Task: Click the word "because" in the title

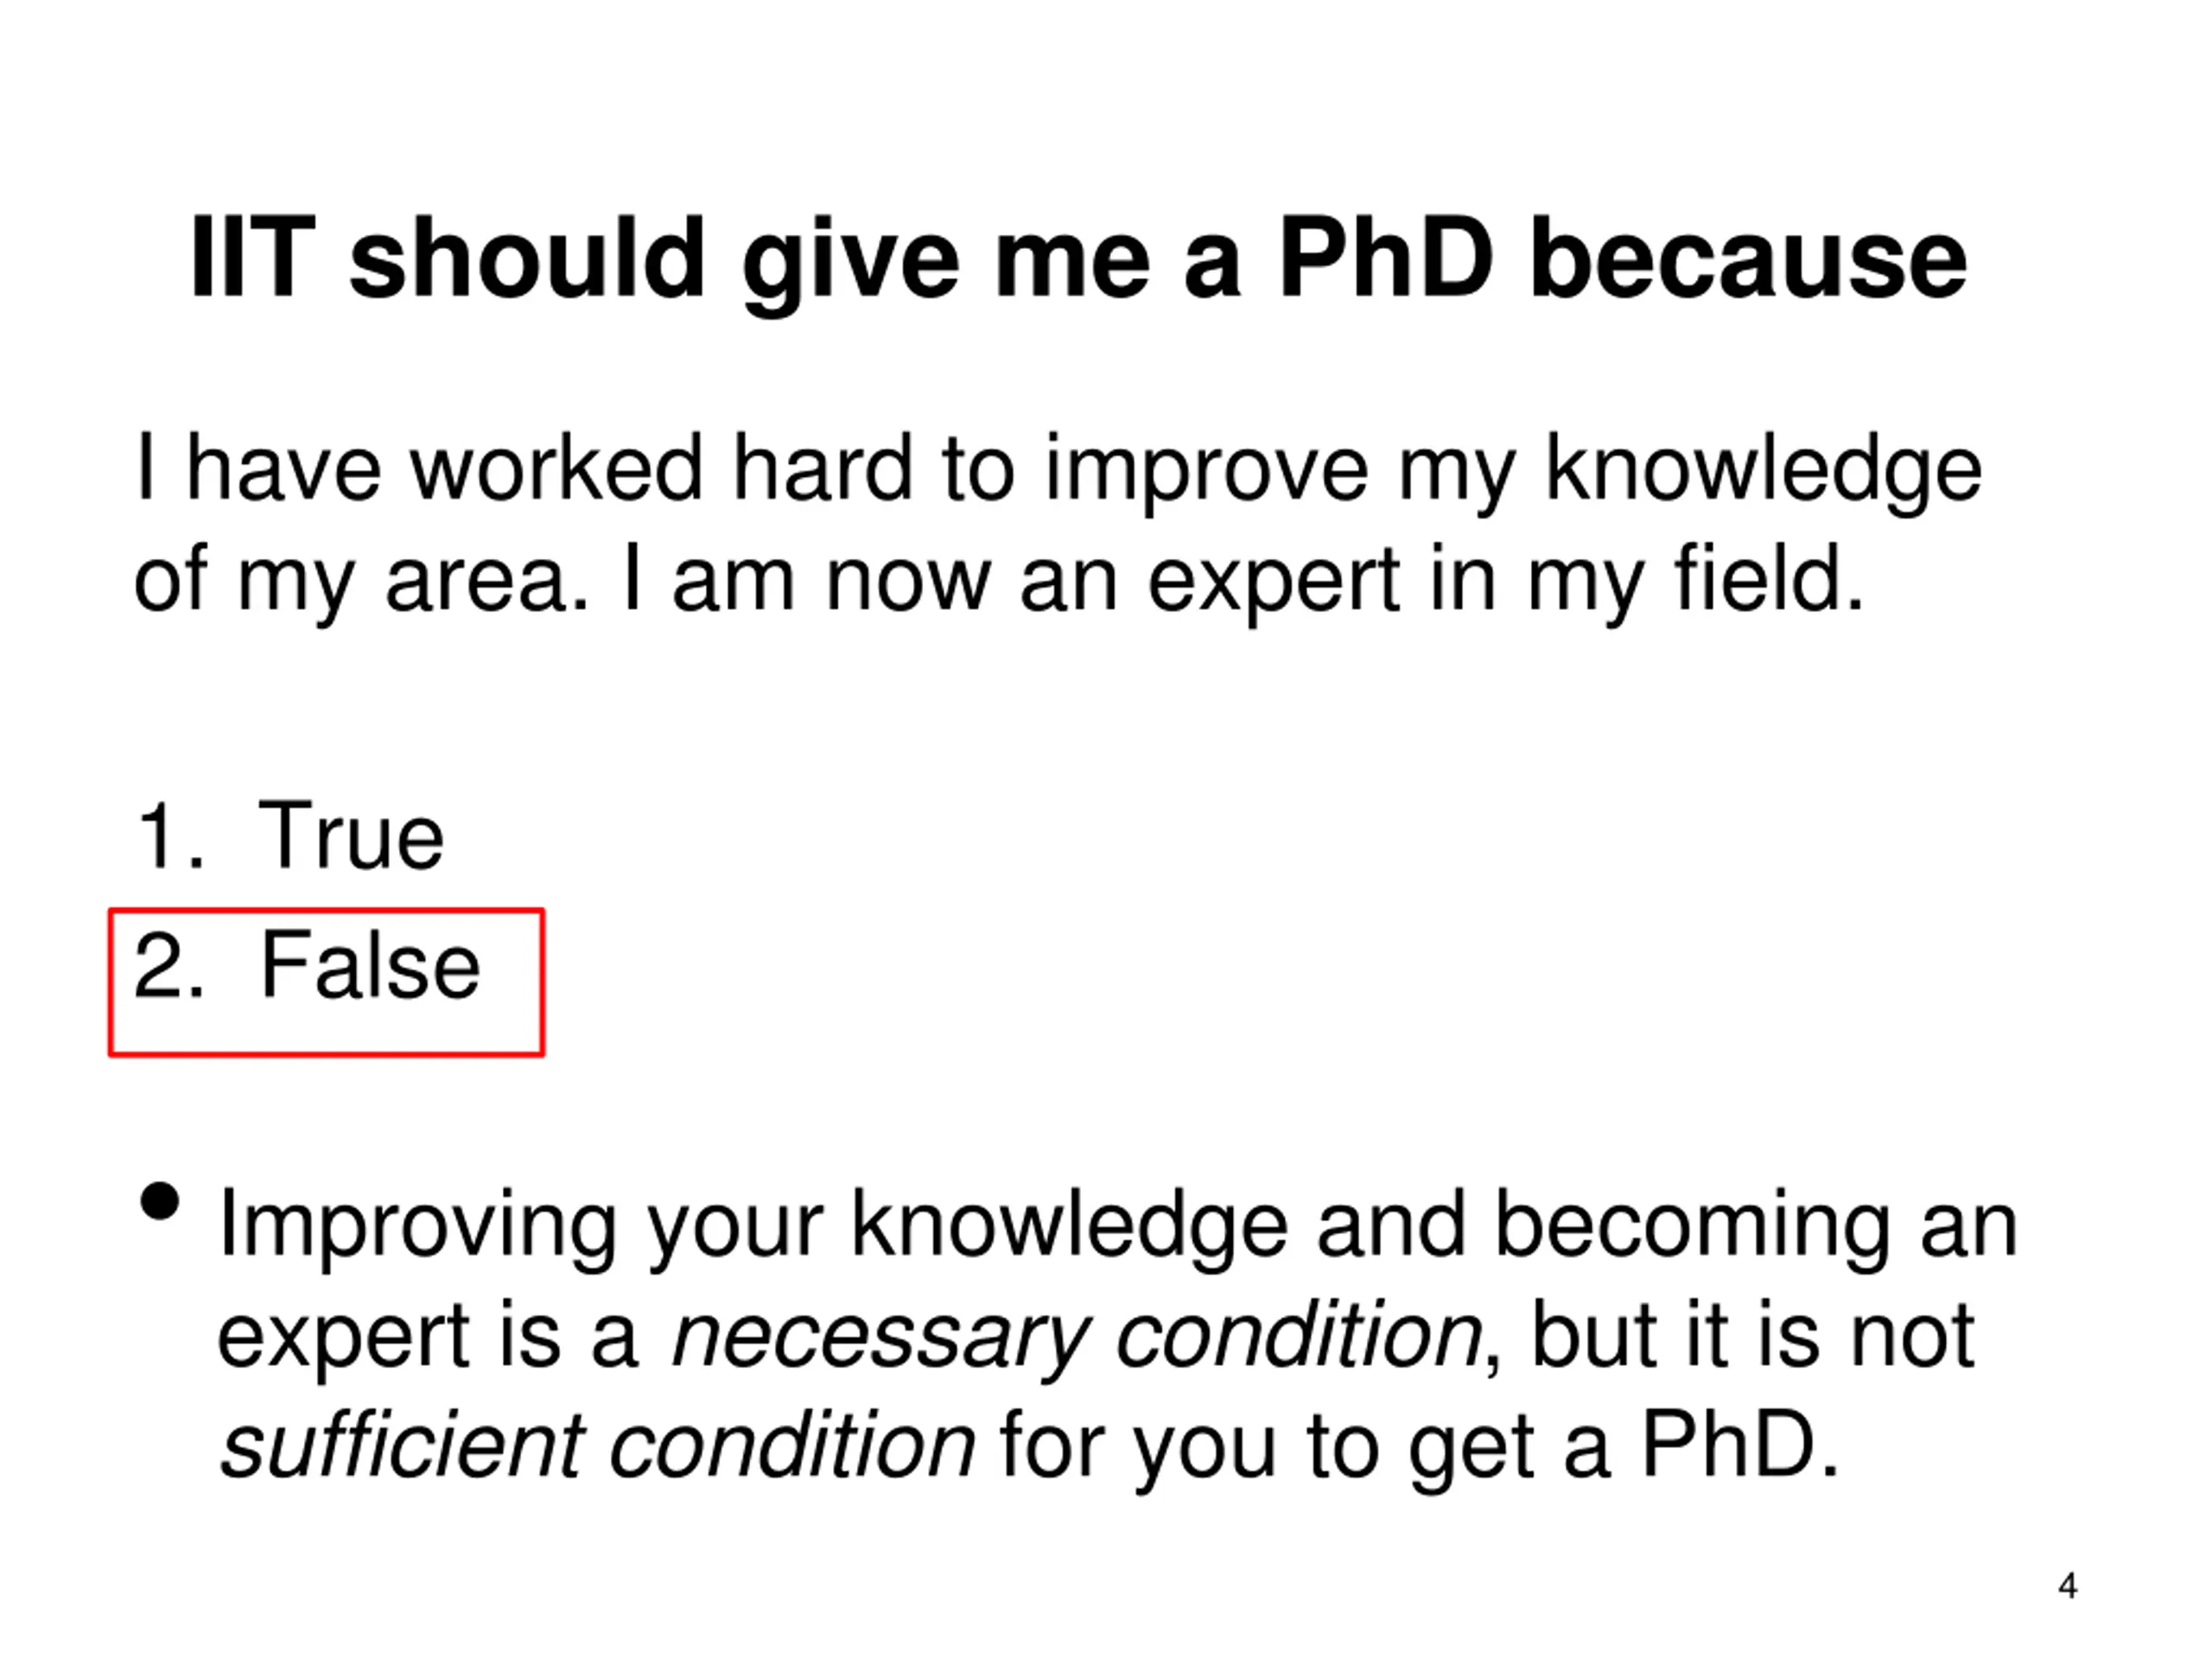Action: (1749, 258)
